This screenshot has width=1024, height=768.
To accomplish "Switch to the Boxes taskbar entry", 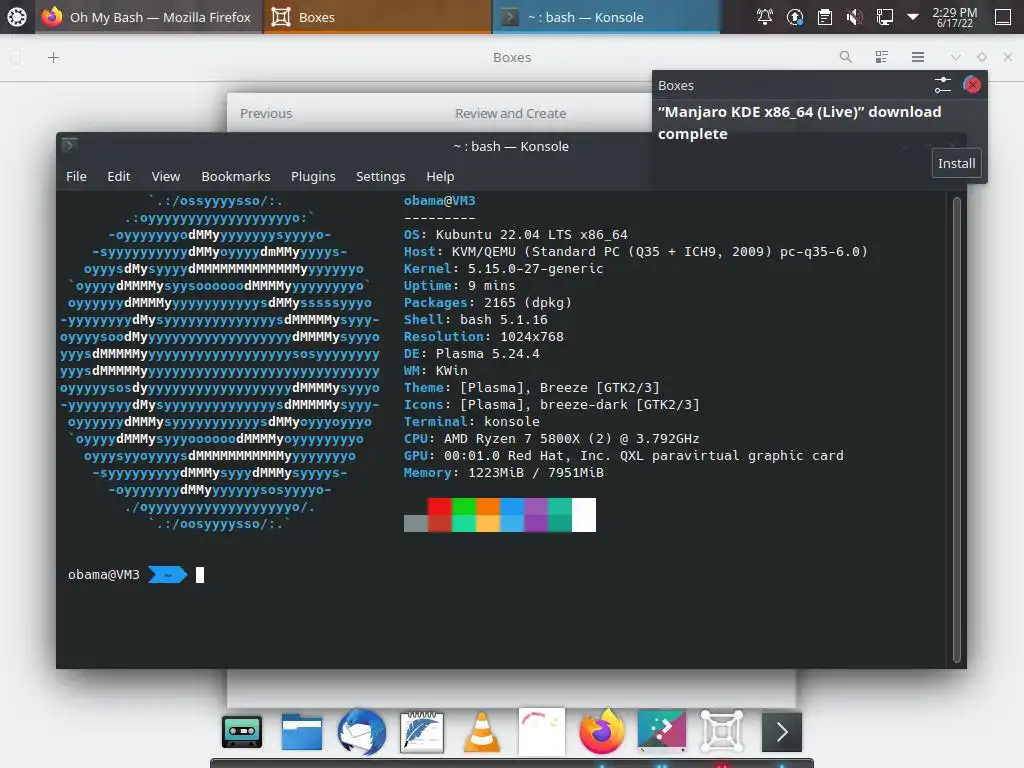I will tap(377, 17).
